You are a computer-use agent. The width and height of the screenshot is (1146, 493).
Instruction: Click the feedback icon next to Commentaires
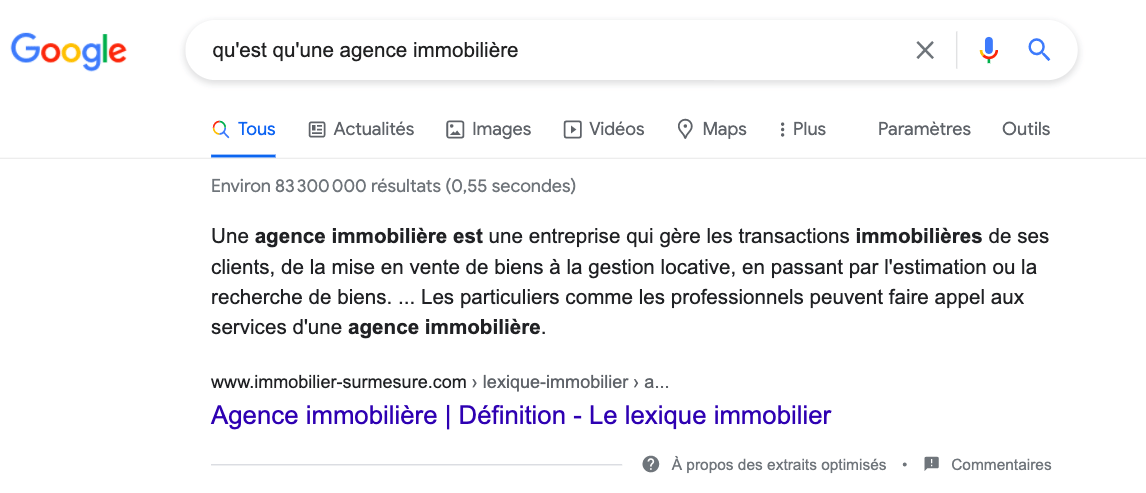point(931,464)
